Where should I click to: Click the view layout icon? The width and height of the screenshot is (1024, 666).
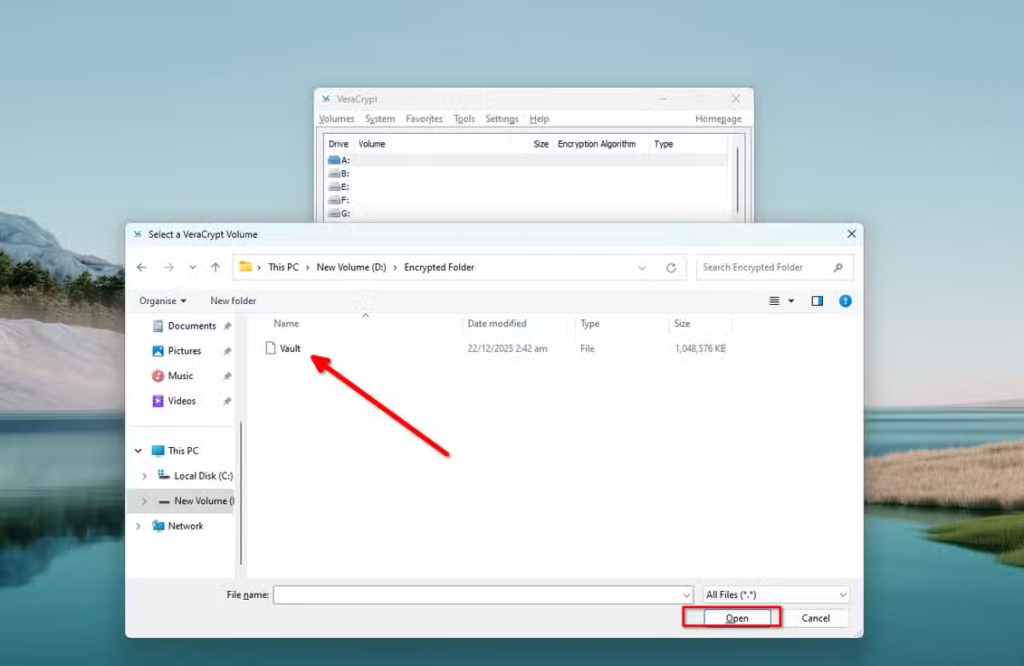pyautogui.click(x=775, y=301)
